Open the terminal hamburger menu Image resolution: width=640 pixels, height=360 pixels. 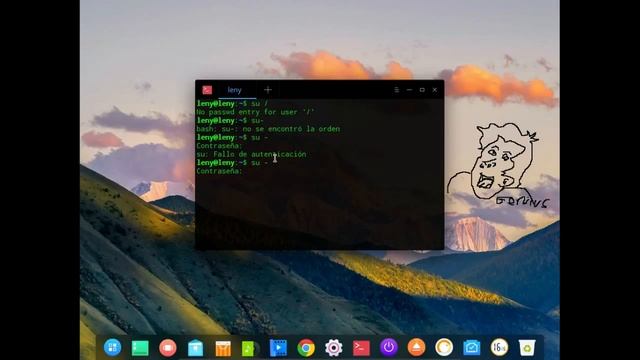coord(396,90)
